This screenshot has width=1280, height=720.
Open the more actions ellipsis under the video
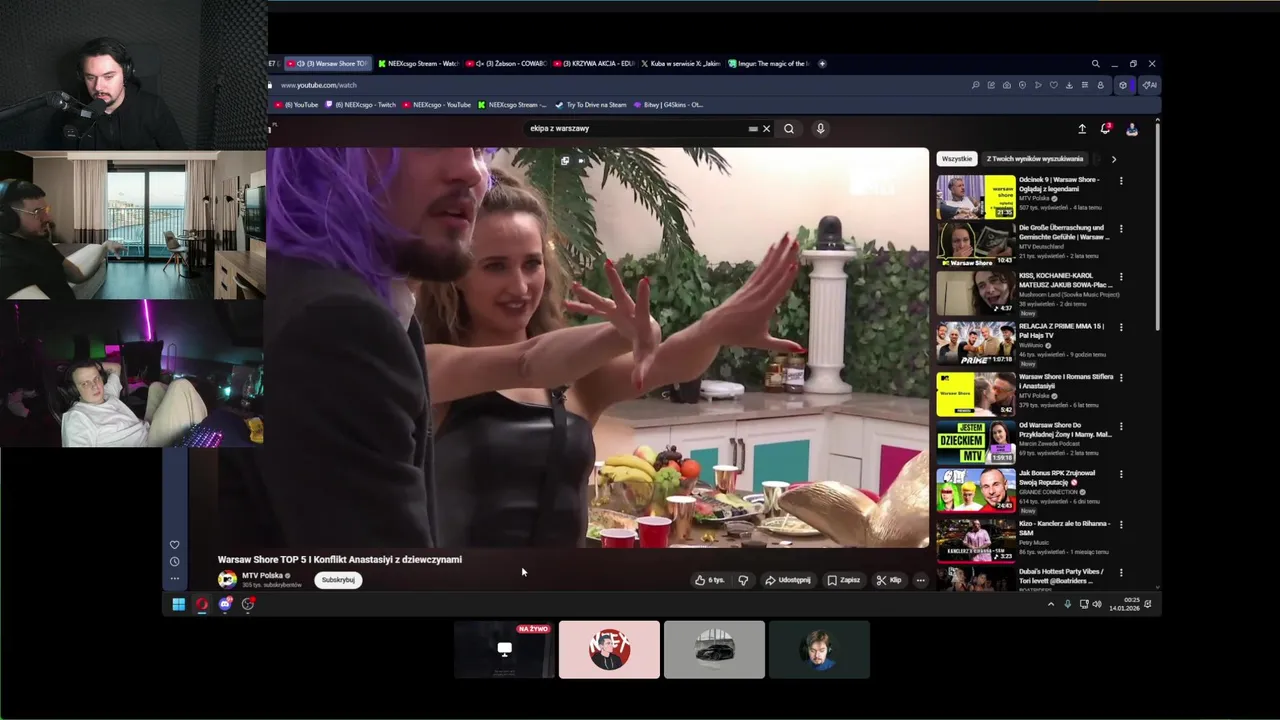920,580
